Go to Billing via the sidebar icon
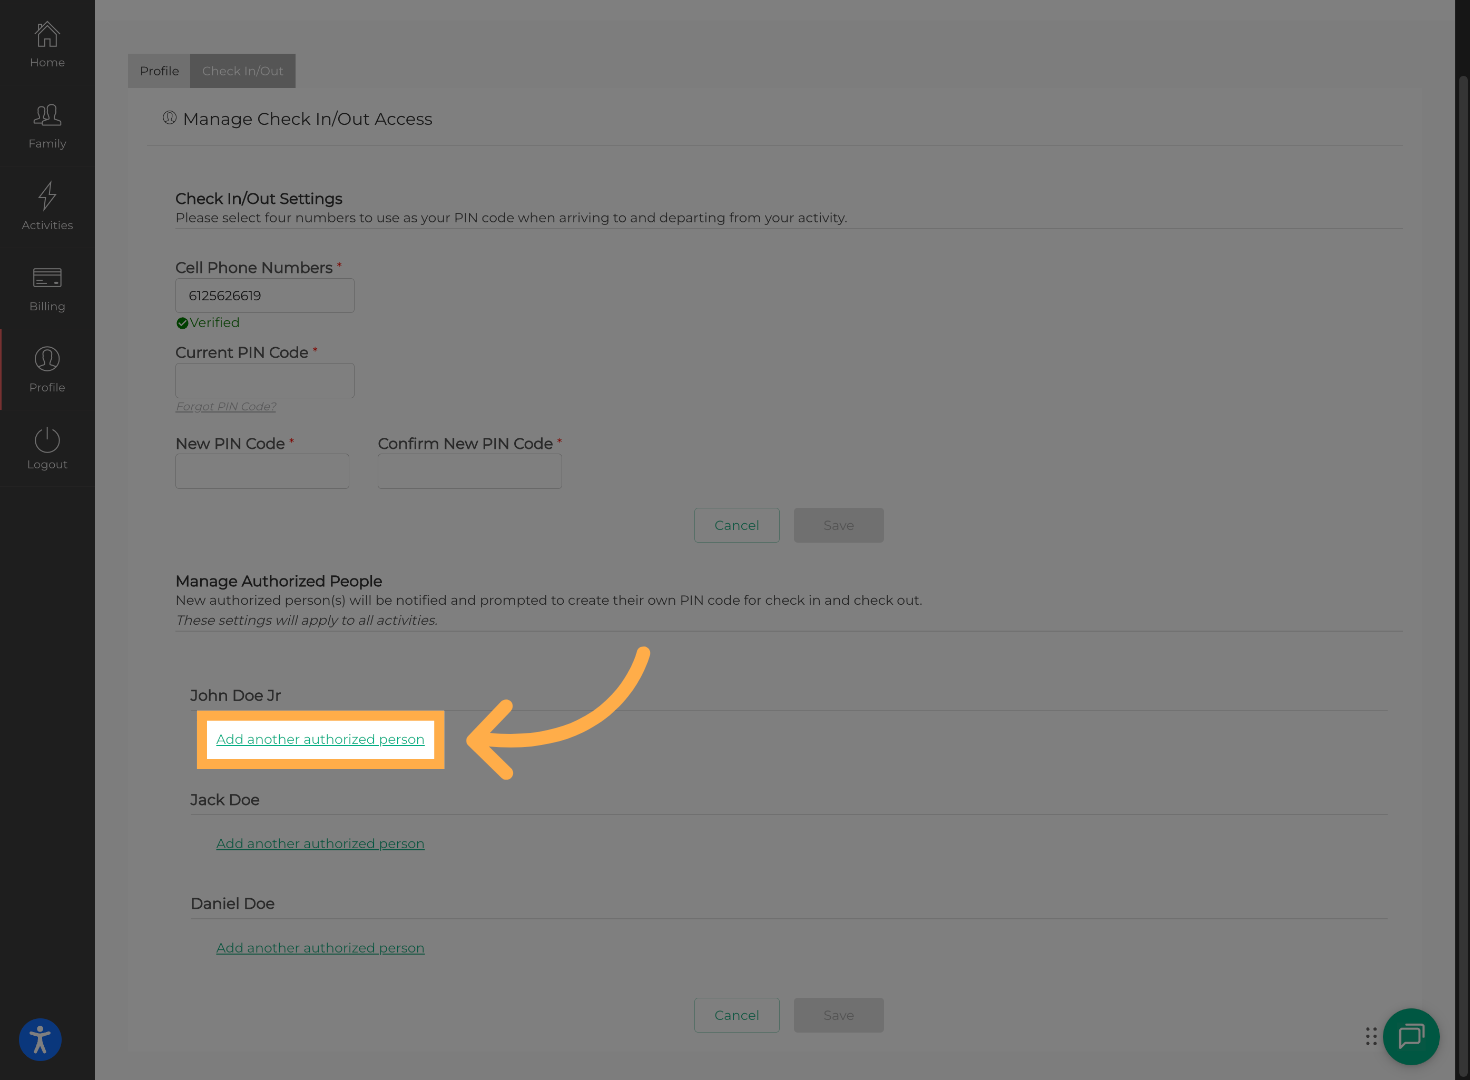The height and width of the screenshot is (1080, 1470). click(47, 287)
